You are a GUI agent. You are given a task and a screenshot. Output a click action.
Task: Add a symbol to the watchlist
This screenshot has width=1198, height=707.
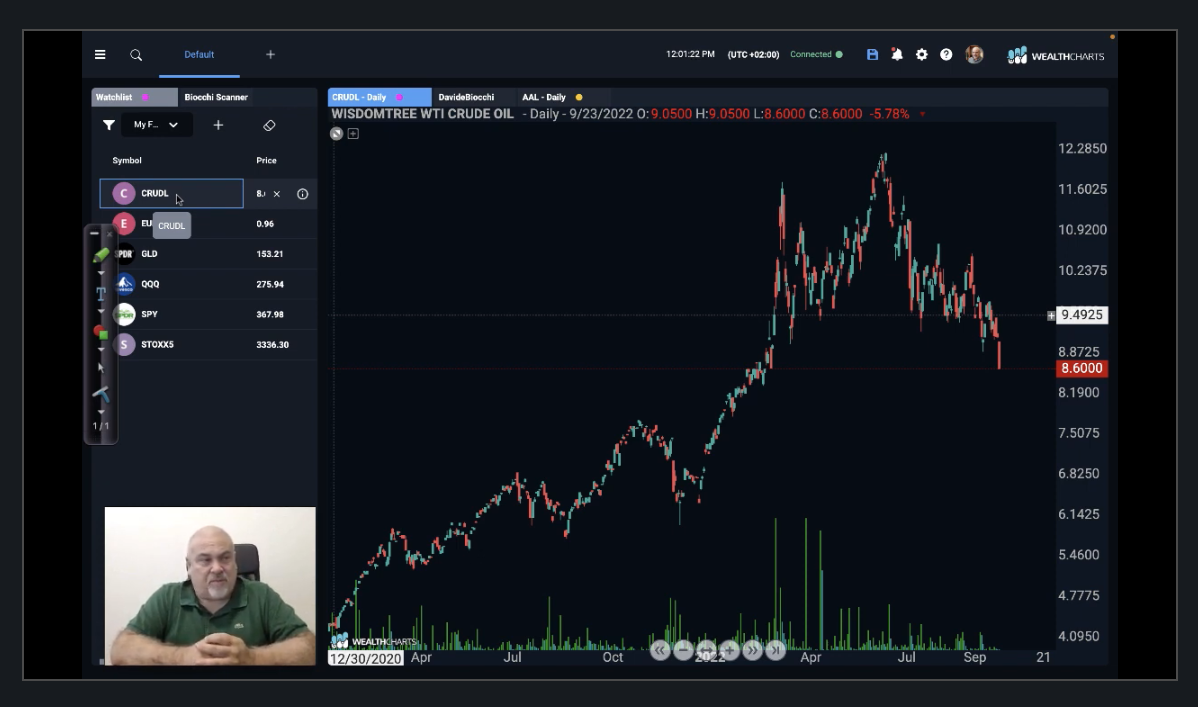(219, 125)
